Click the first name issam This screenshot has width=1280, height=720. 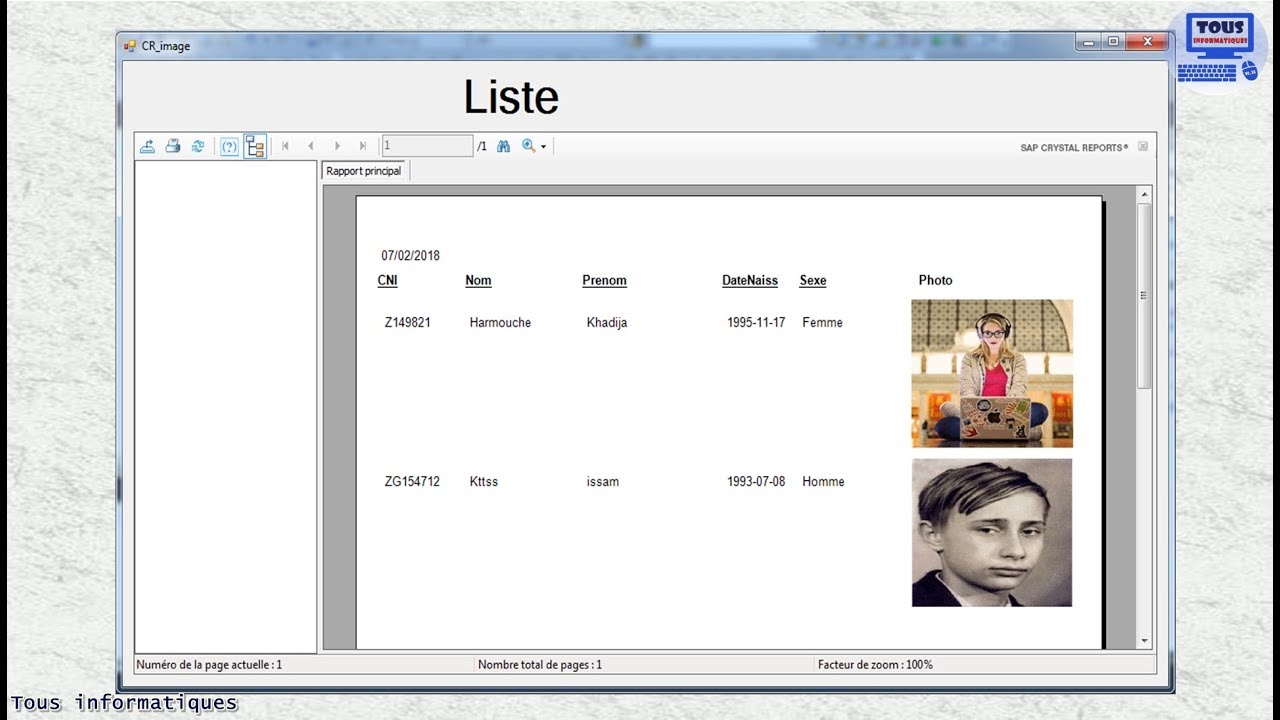pyautogui.click(x=603, y=481)
